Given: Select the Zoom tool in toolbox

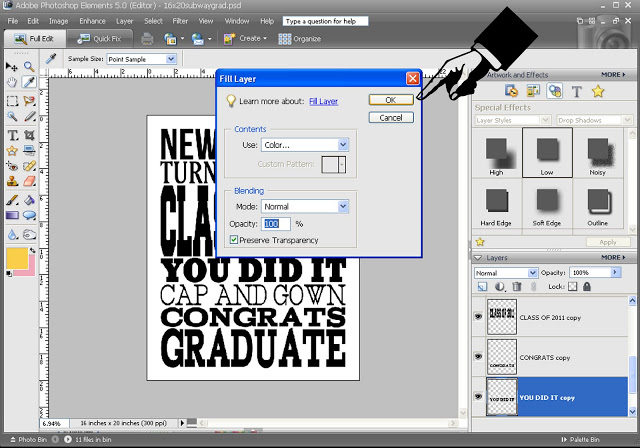Looking at the screenshot, I should [29, 66].
